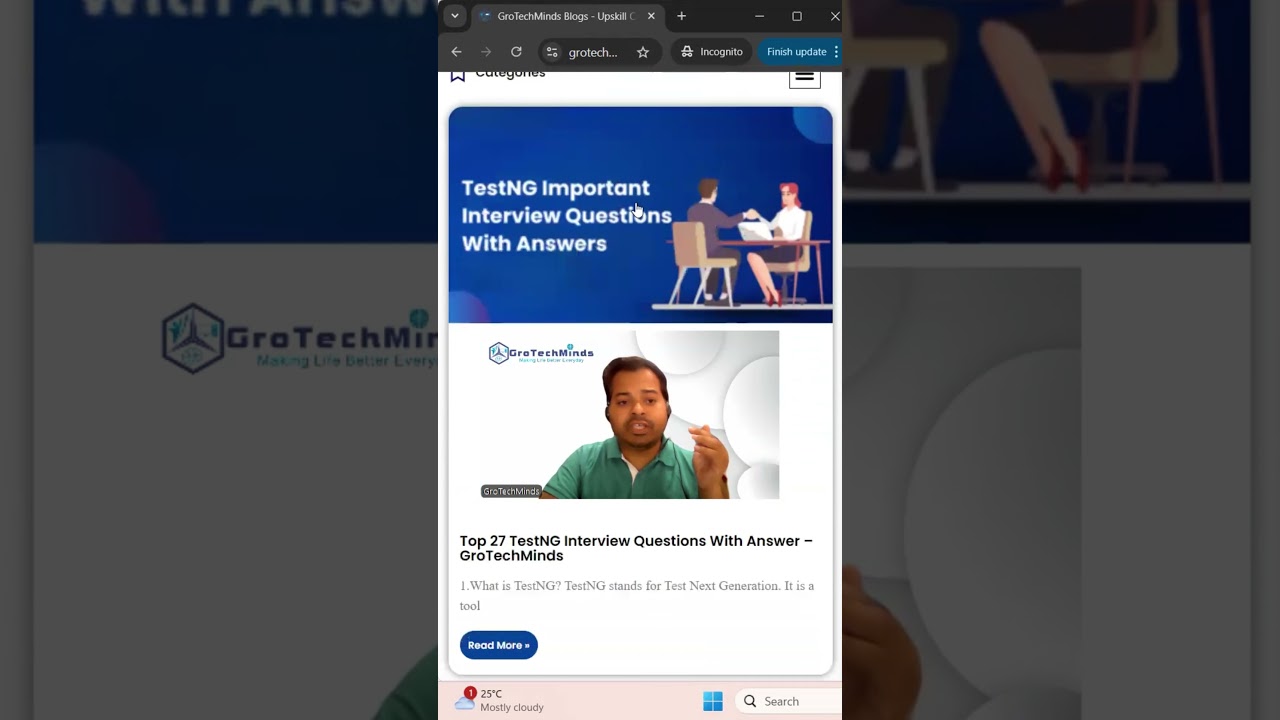The image size is (1280, 720).
Task: Click the Finish update button
Action: 796,52
